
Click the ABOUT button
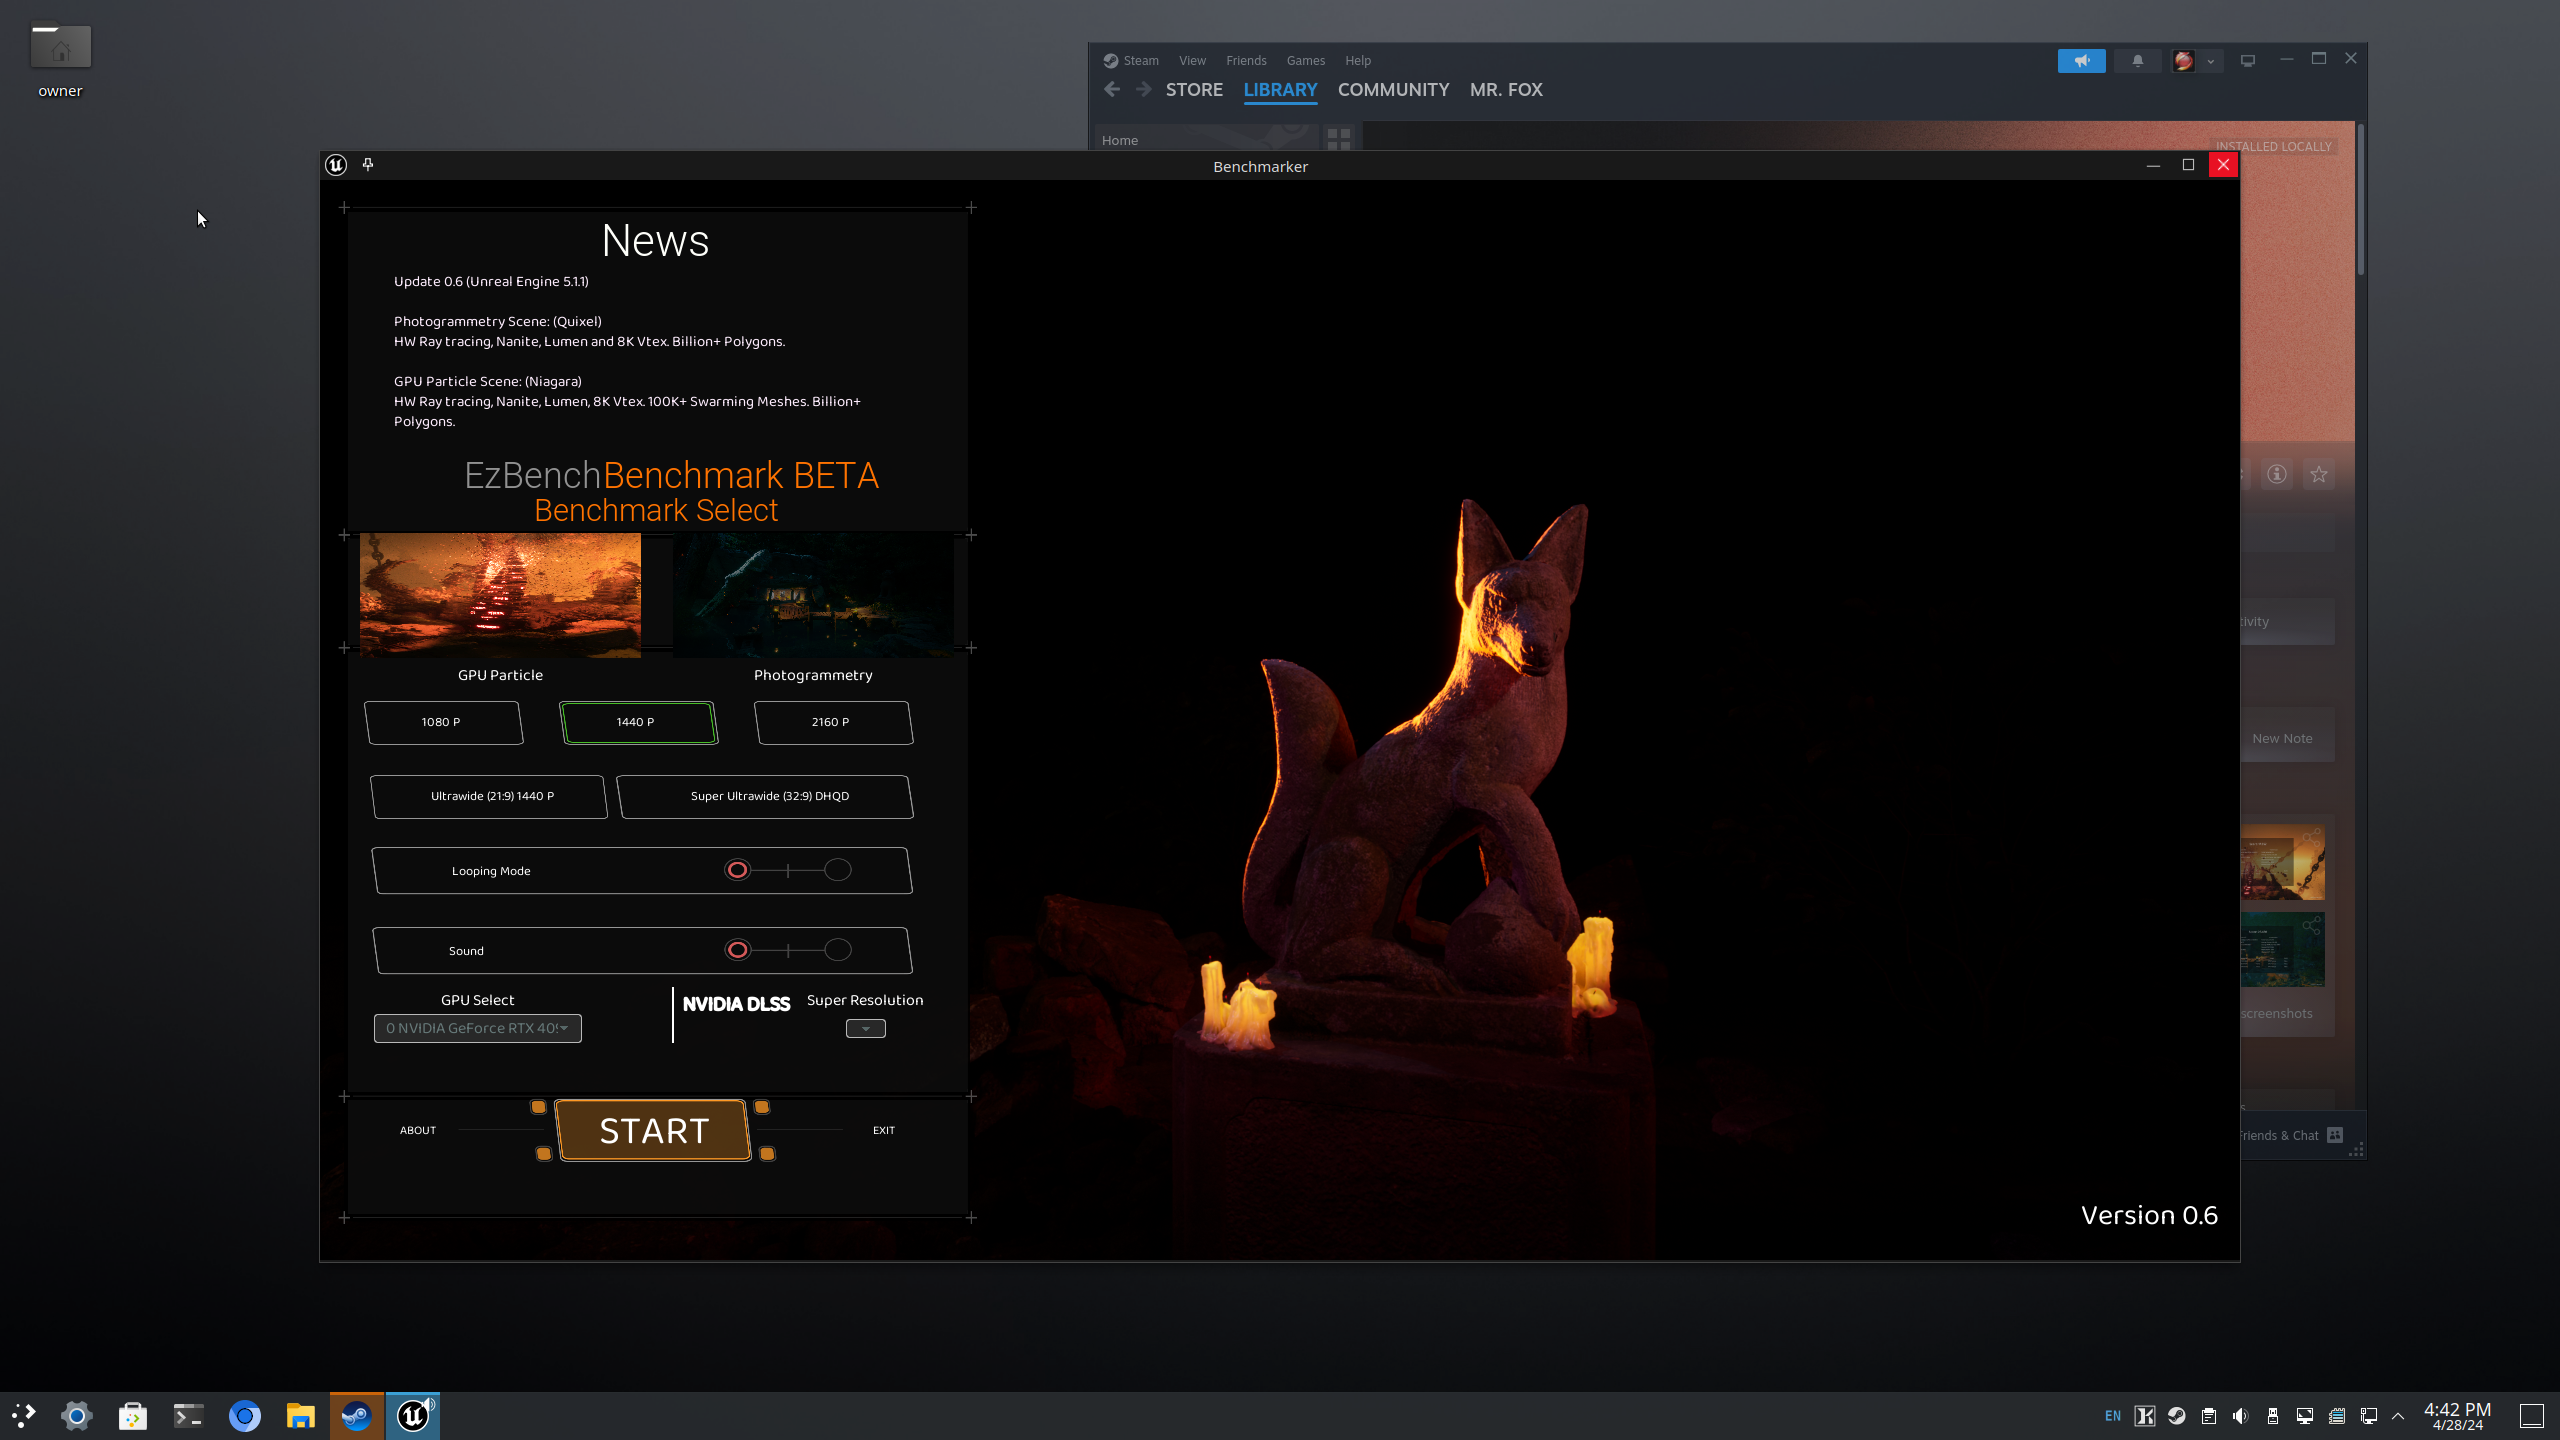418,1131
